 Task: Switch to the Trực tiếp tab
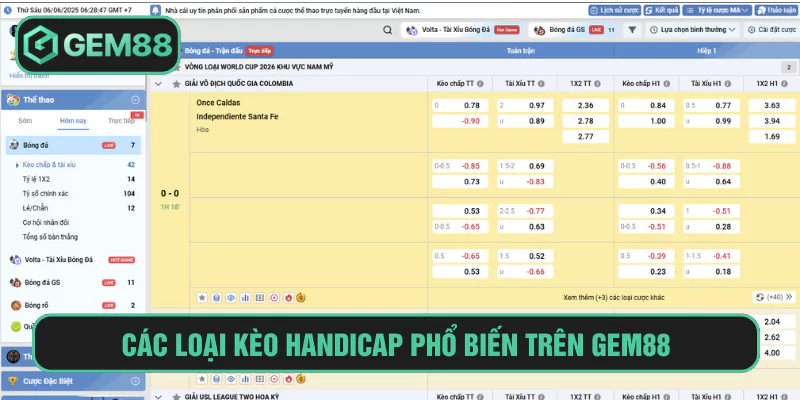pyautogui.click(x=121, y=121)
